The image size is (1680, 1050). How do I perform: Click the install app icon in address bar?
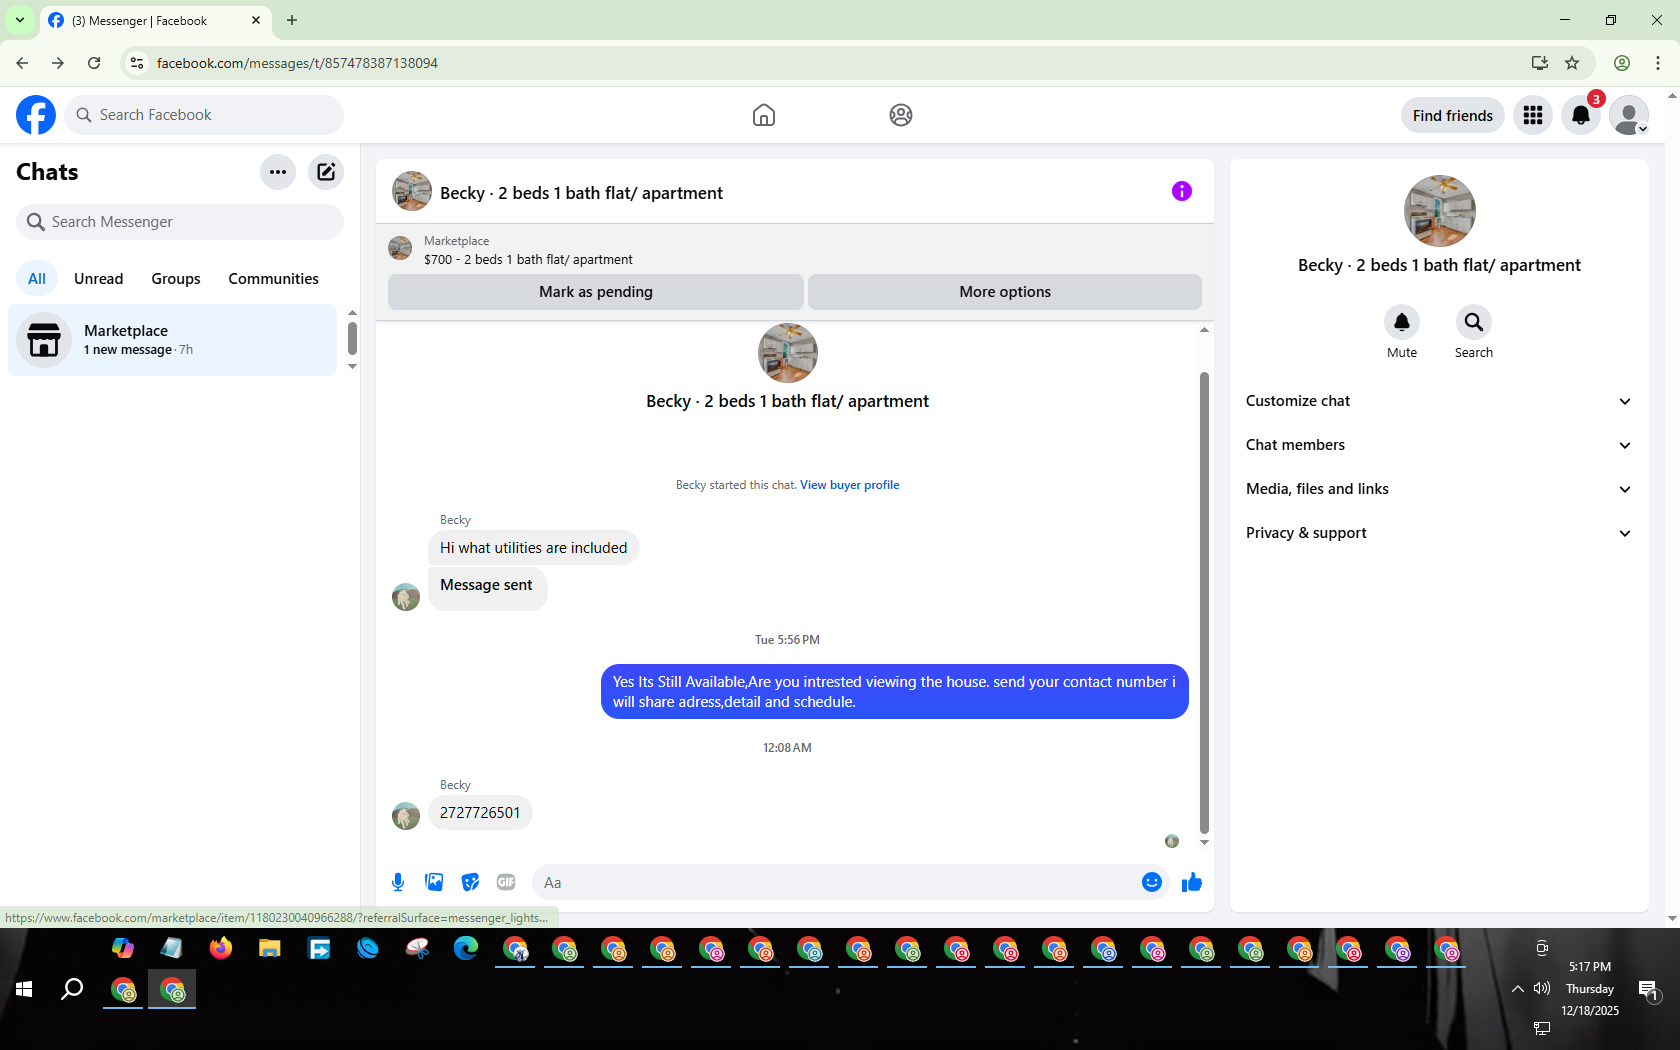(x=1540, y=63)
